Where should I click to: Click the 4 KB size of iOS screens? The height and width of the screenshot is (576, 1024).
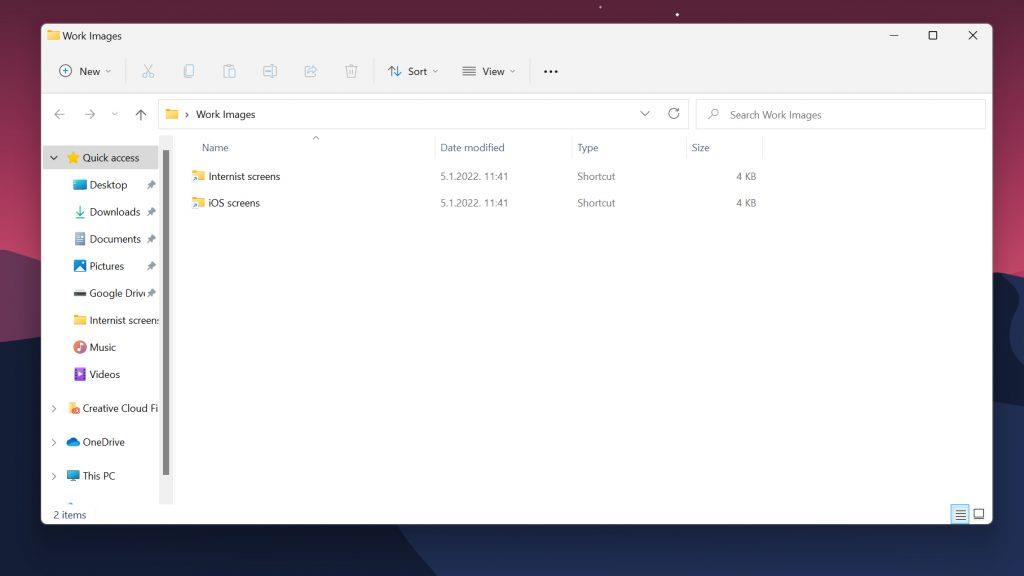746,203
